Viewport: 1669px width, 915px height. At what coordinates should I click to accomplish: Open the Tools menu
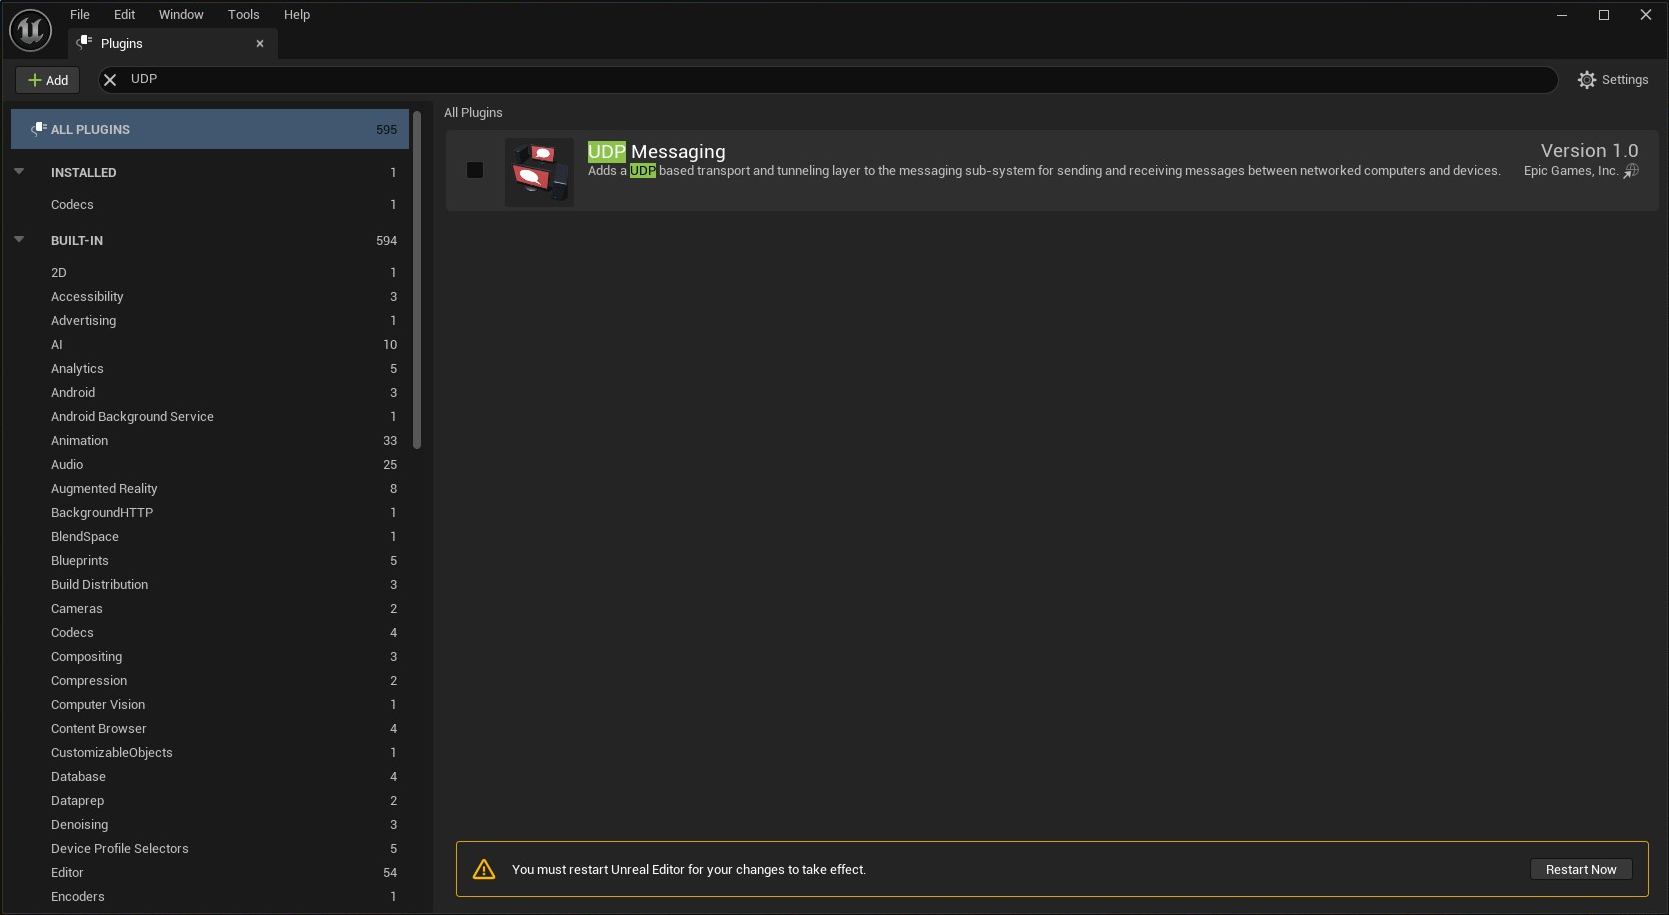[244, 14]
